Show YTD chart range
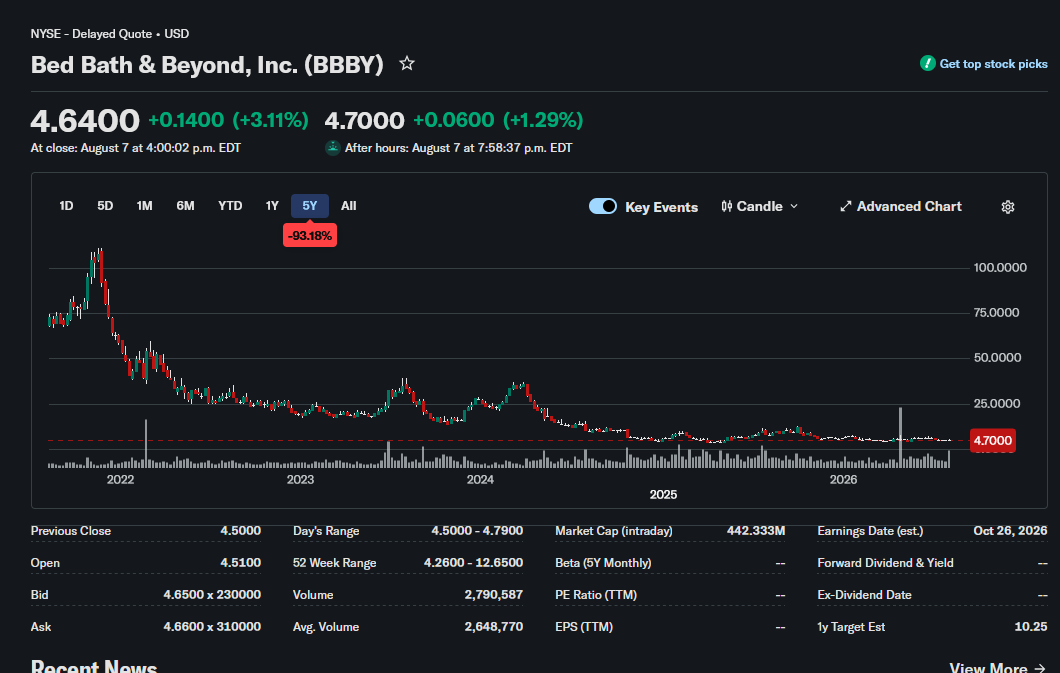 pos(230,206)
